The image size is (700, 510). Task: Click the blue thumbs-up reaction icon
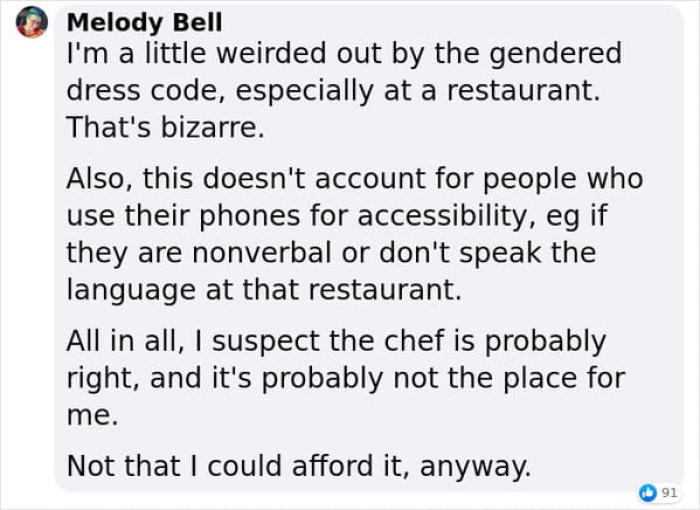pyautogui.click(x=646, y=494)
